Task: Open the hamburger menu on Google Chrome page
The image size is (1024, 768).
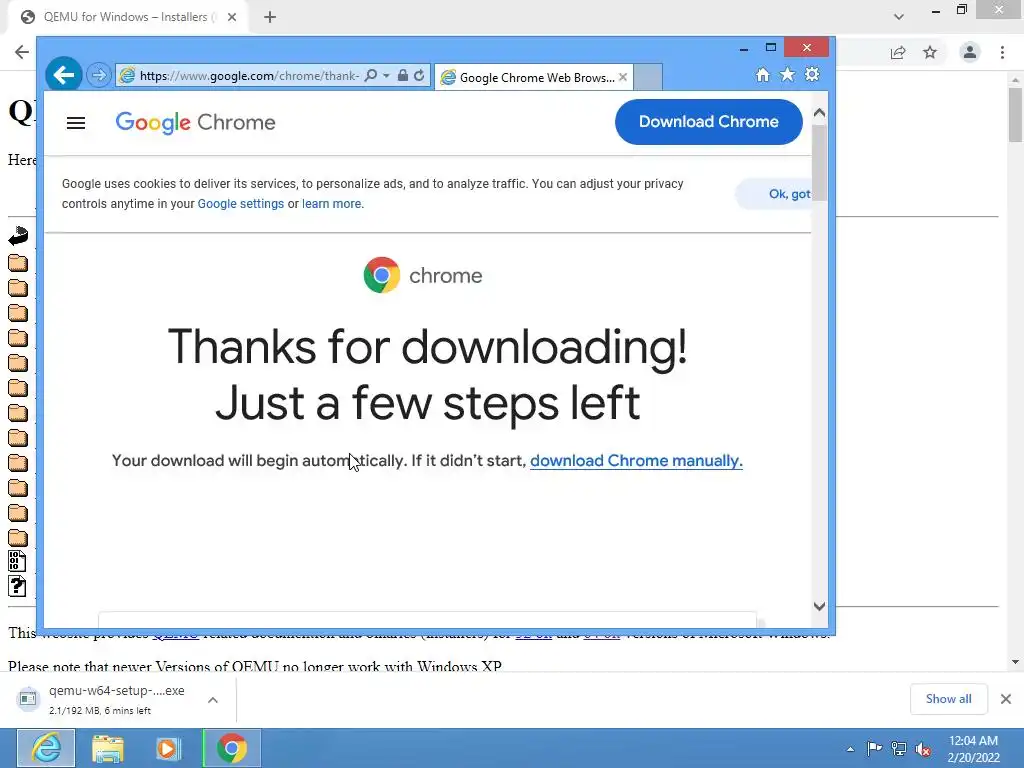Action: (76, 123)
